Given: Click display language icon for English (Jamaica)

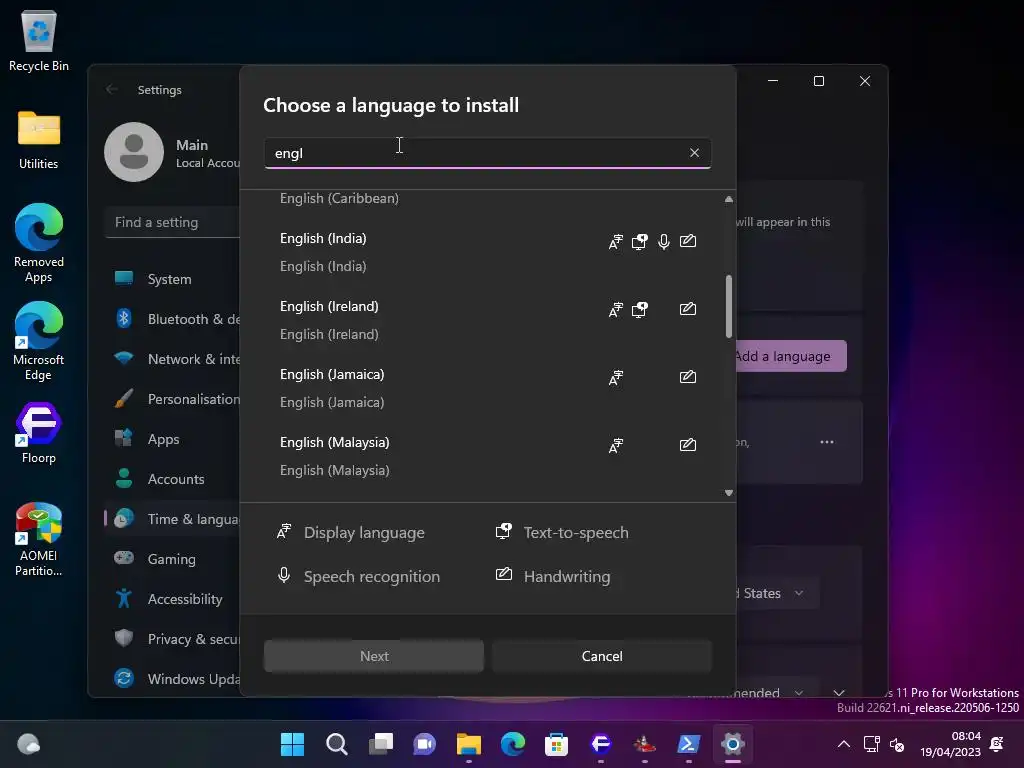Looking at the screenshot, I should 615,377.
